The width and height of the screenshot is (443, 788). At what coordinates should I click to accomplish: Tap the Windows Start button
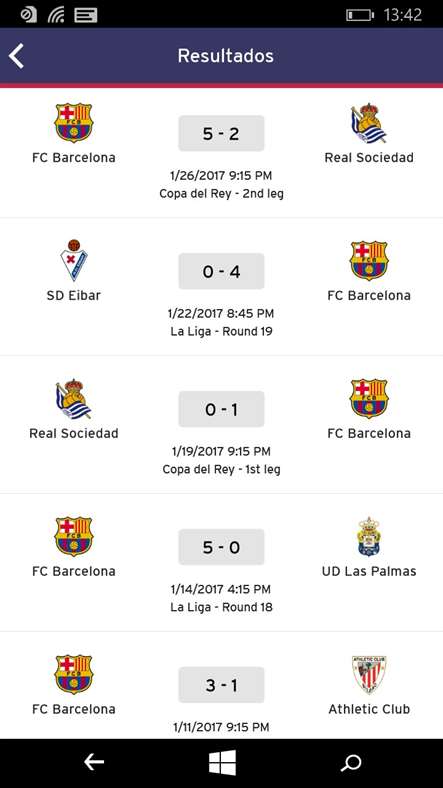(x=222, y=762)
